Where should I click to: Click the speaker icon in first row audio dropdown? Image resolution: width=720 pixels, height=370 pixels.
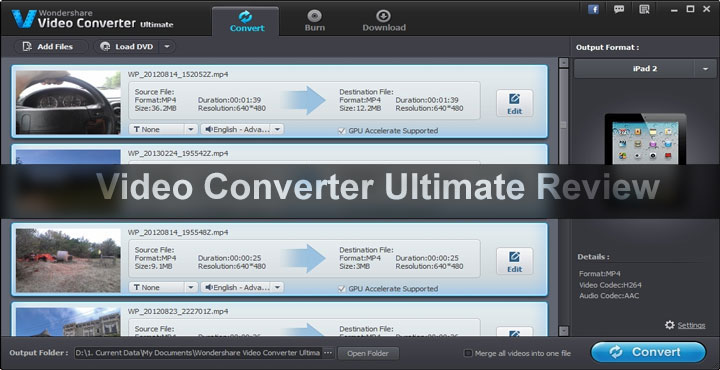[209, 129]
